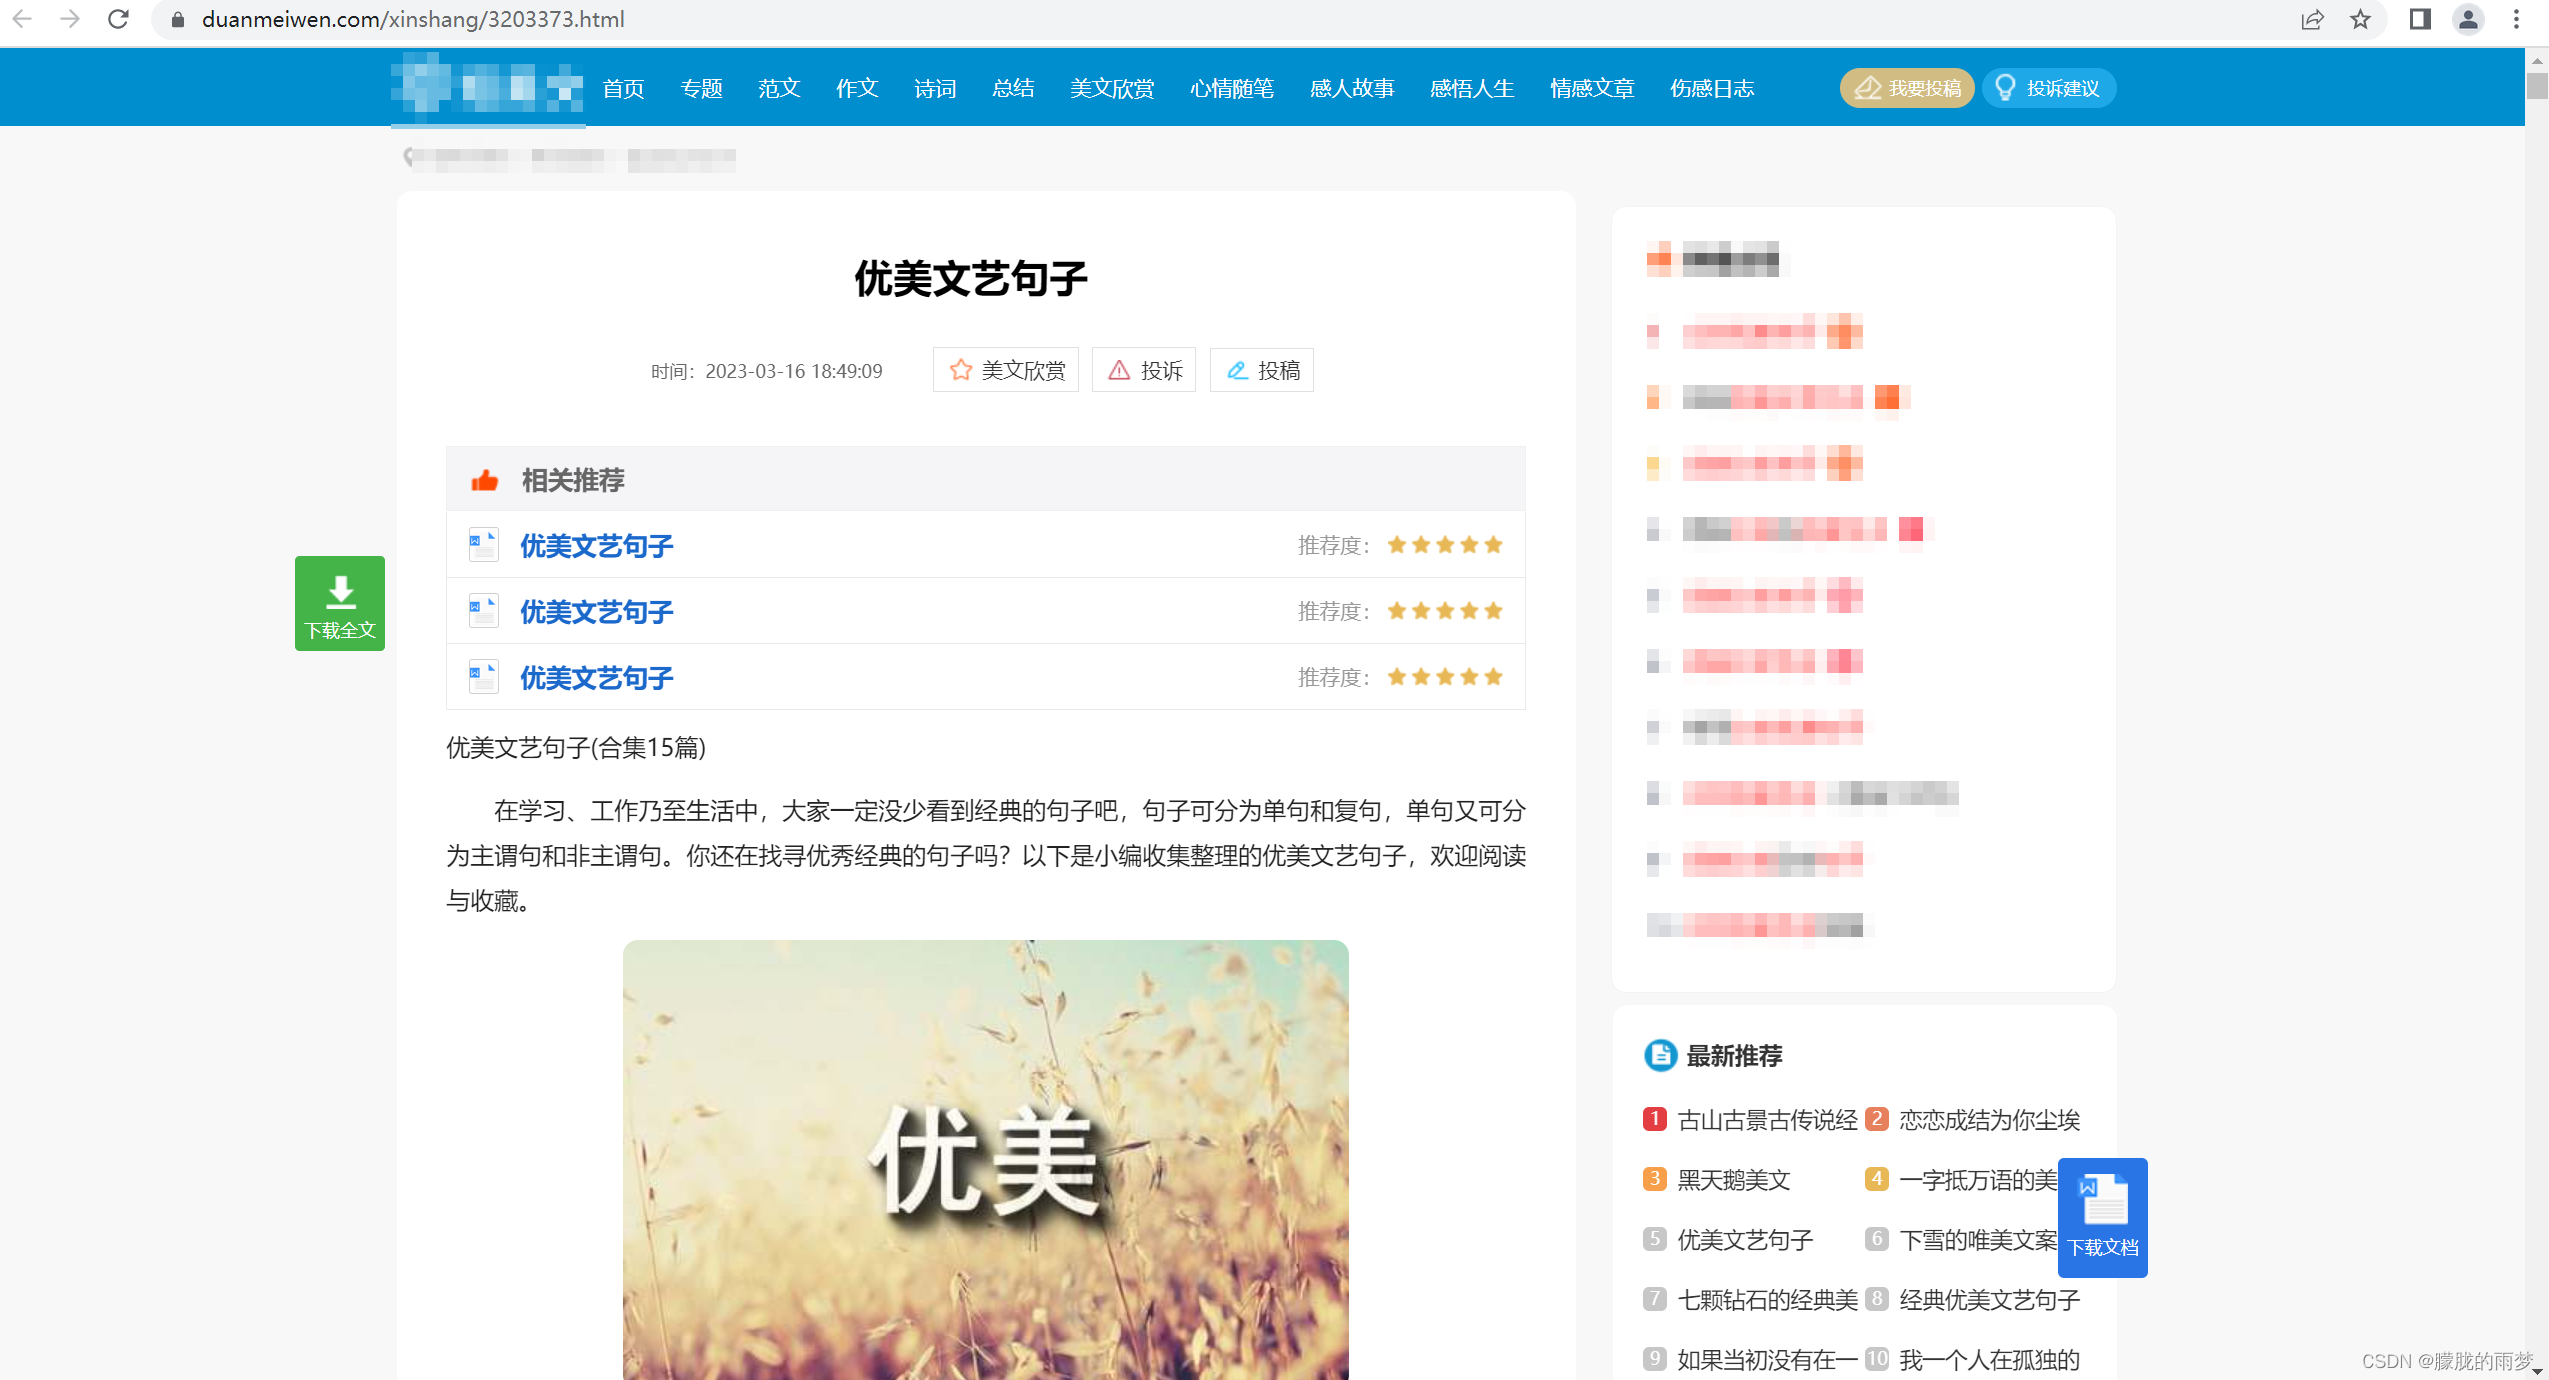This screenshot has width=2549, height=1380.
Task: Click the green 下载全文 download button
Action: click(x=339, y=603)
